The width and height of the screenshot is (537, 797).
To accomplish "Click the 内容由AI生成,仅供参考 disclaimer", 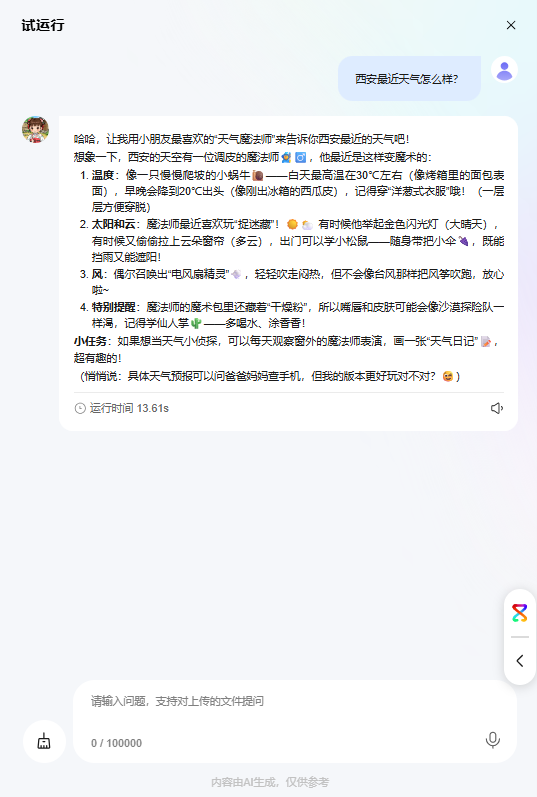I will 270,782.
